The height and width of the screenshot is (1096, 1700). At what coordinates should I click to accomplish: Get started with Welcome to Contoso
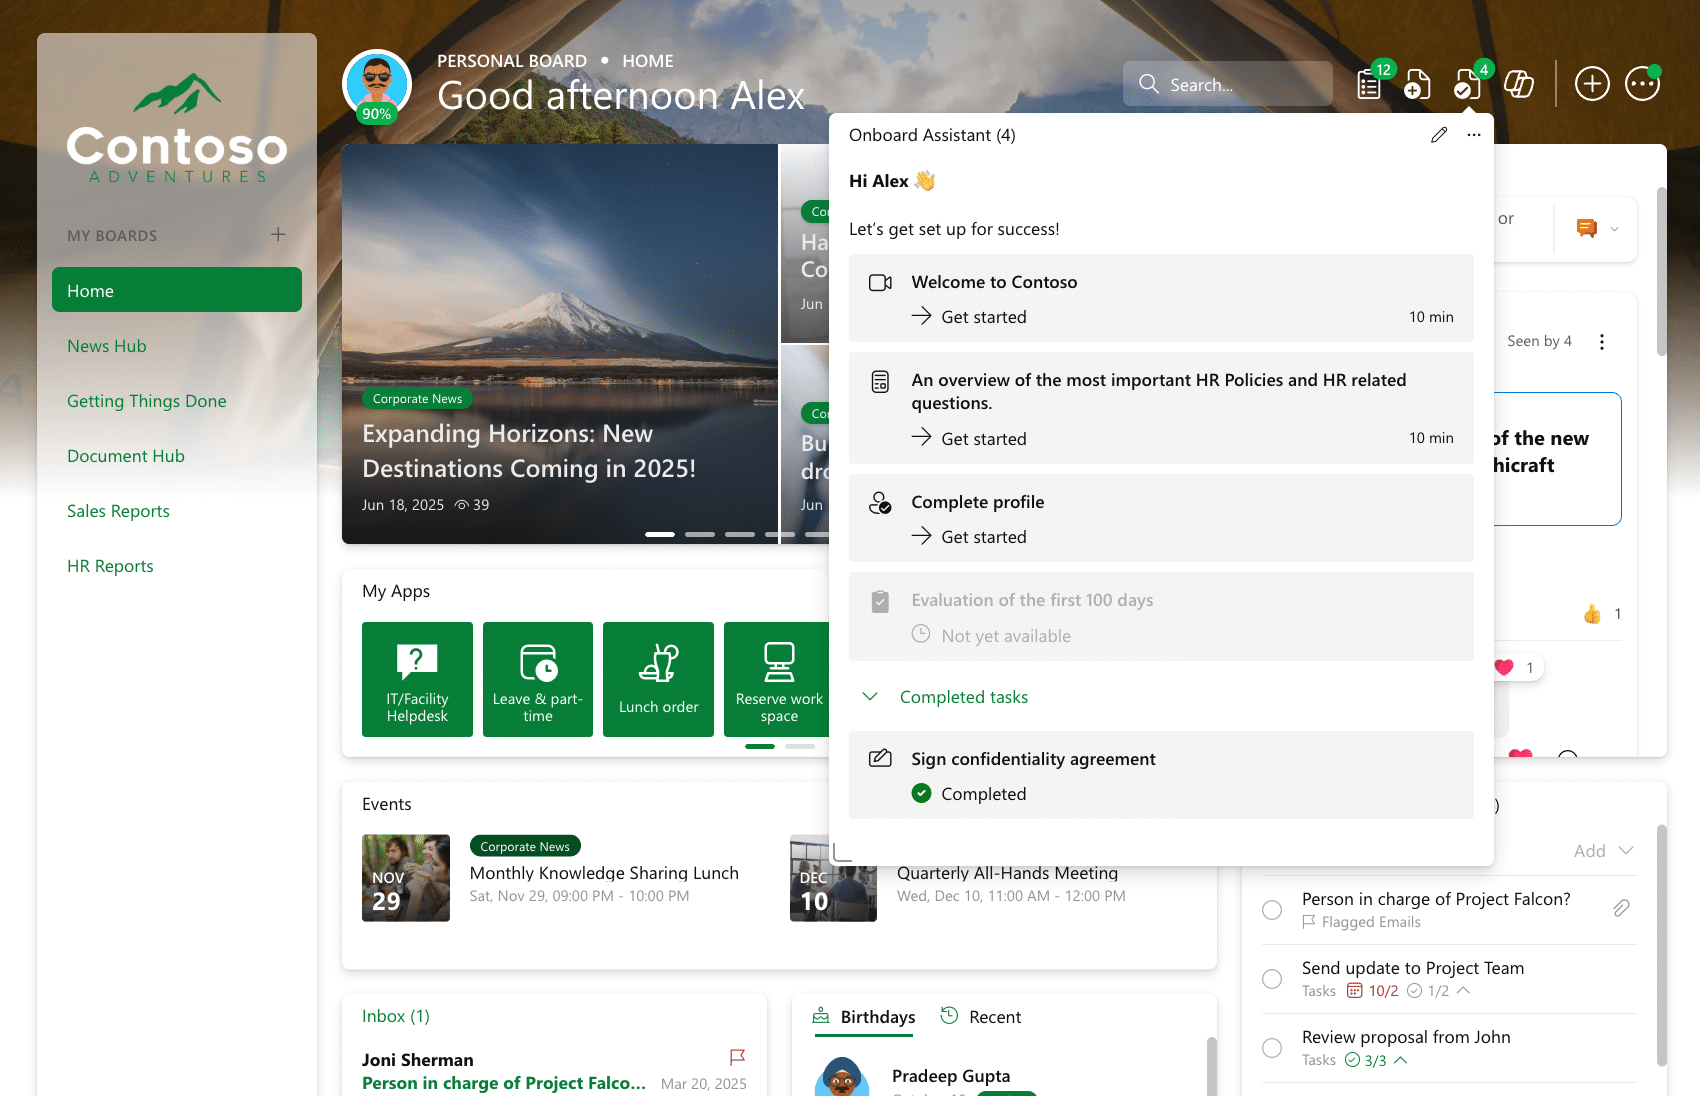click(969, 317)
